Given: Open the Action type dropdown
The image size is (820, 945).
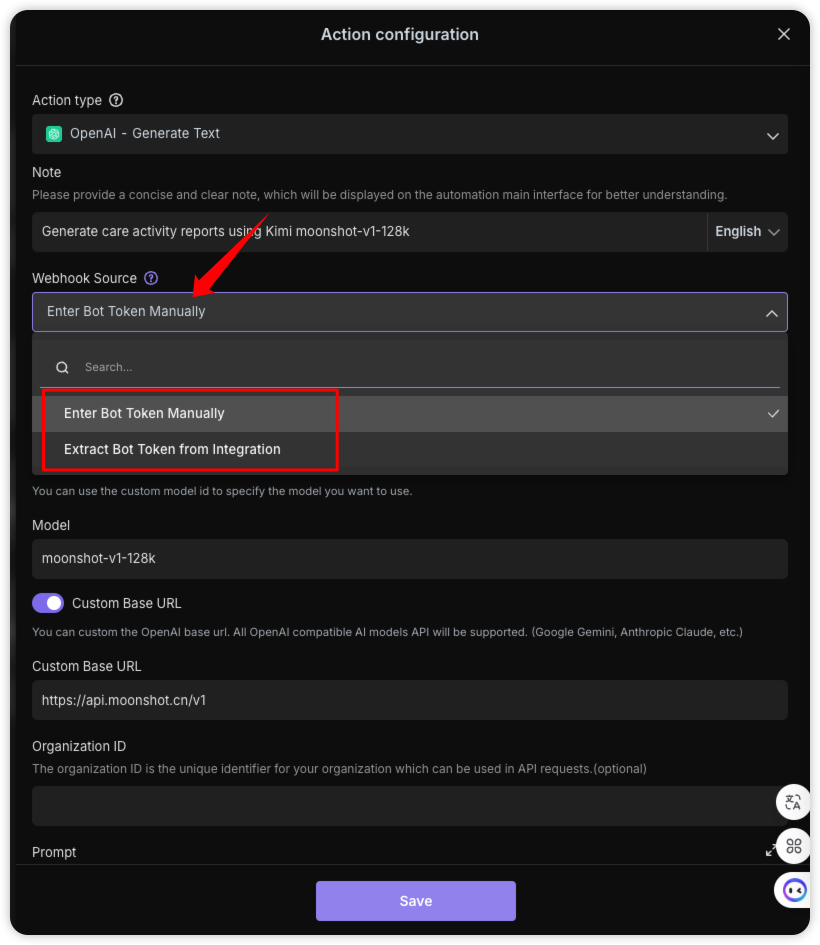Looking at the screenshot, I should (x=410, y=134).
